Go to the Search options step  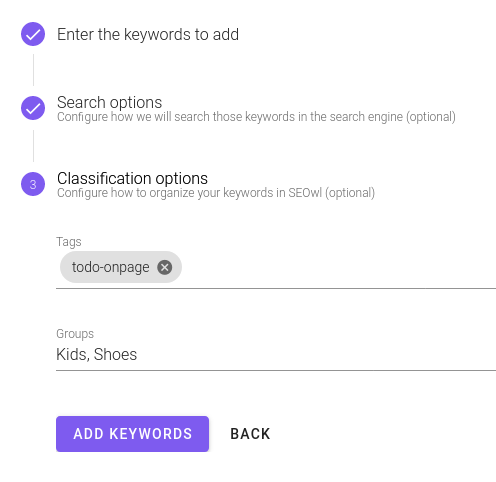[x=109, y=102]
